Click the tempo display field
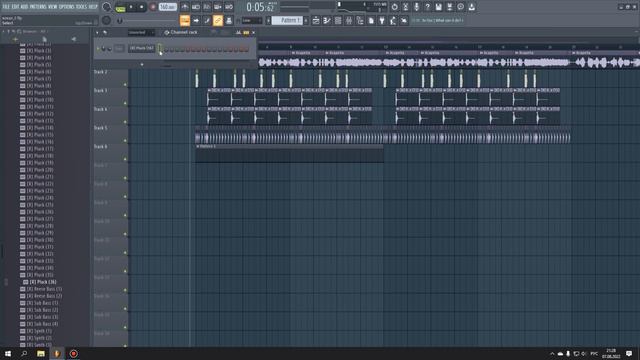 167,7
